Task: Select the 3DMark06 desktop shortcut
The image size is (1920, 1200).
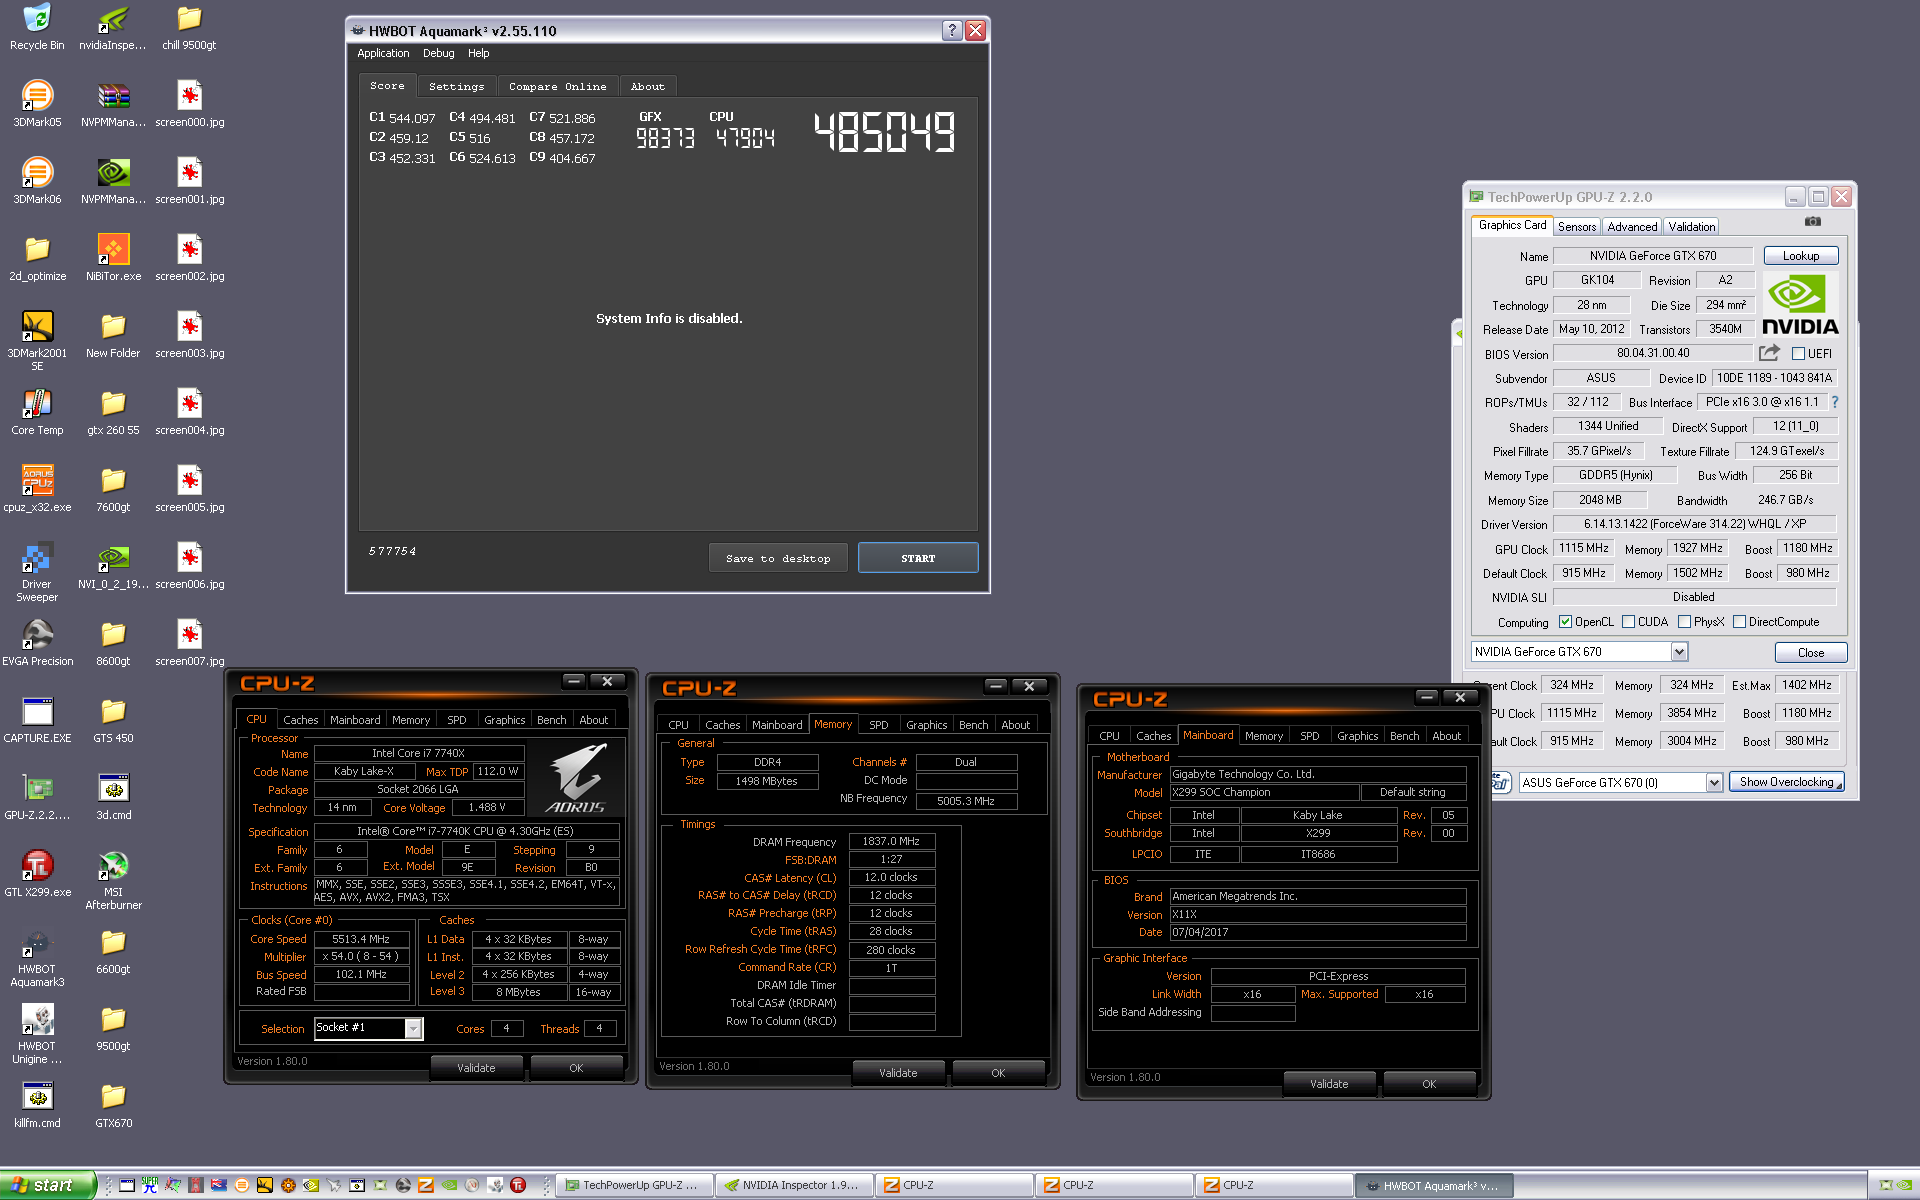Action: [x=37, y=181]
